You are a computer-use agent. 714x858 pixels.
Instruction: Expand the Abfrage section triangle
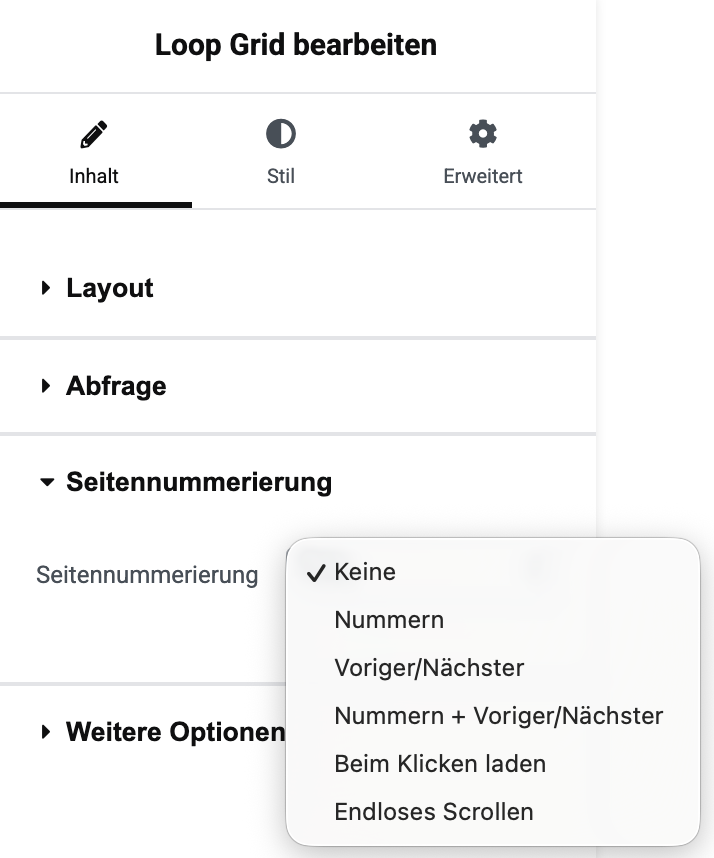coord(46,386)
